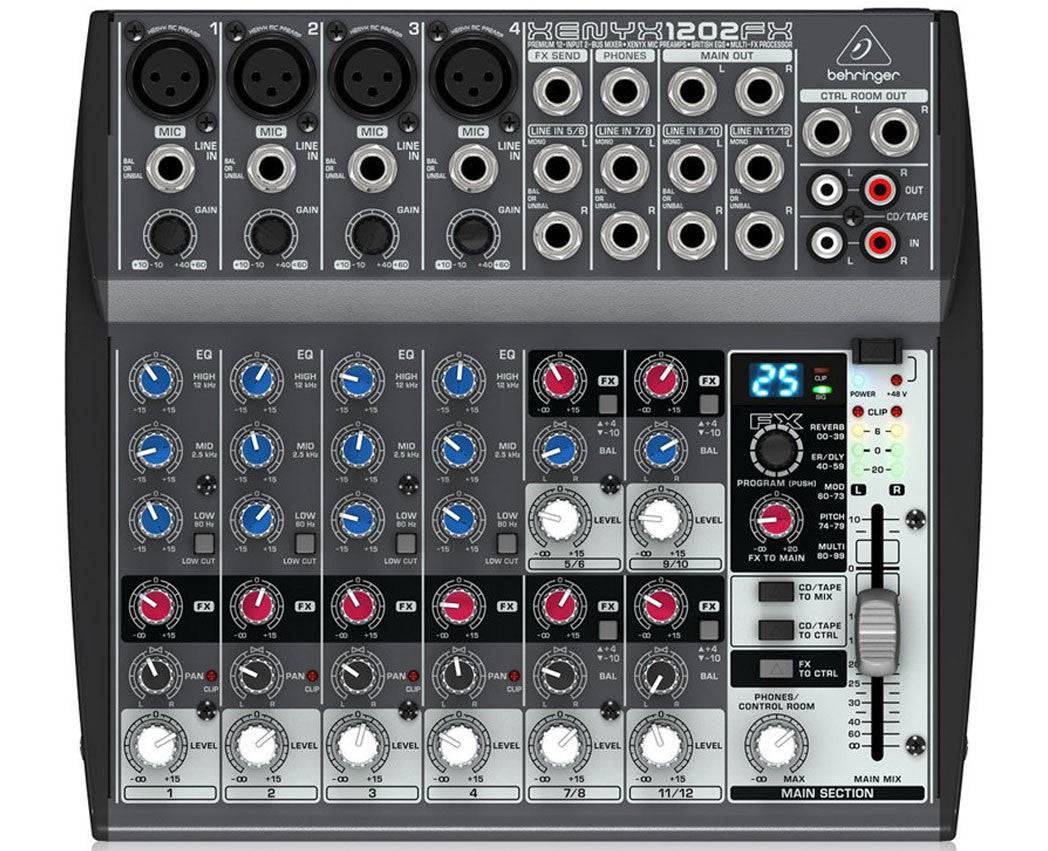1048x851 pixels.
Task: Adjust the PAN knob on channel 3
Action: click(x=356, y=676)
